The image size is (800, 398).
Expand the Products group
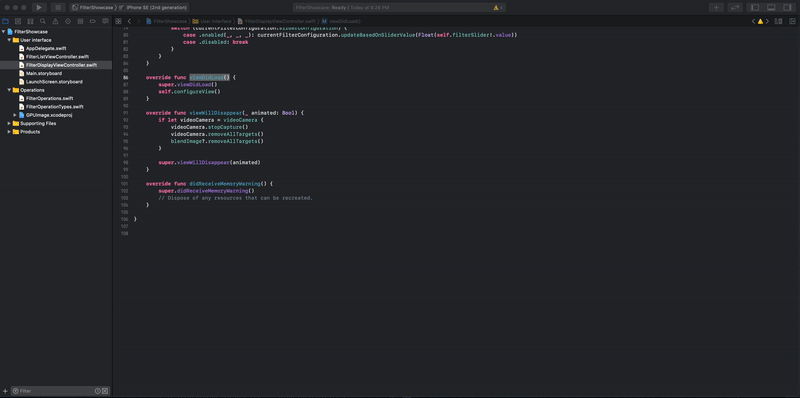point(9,132)
